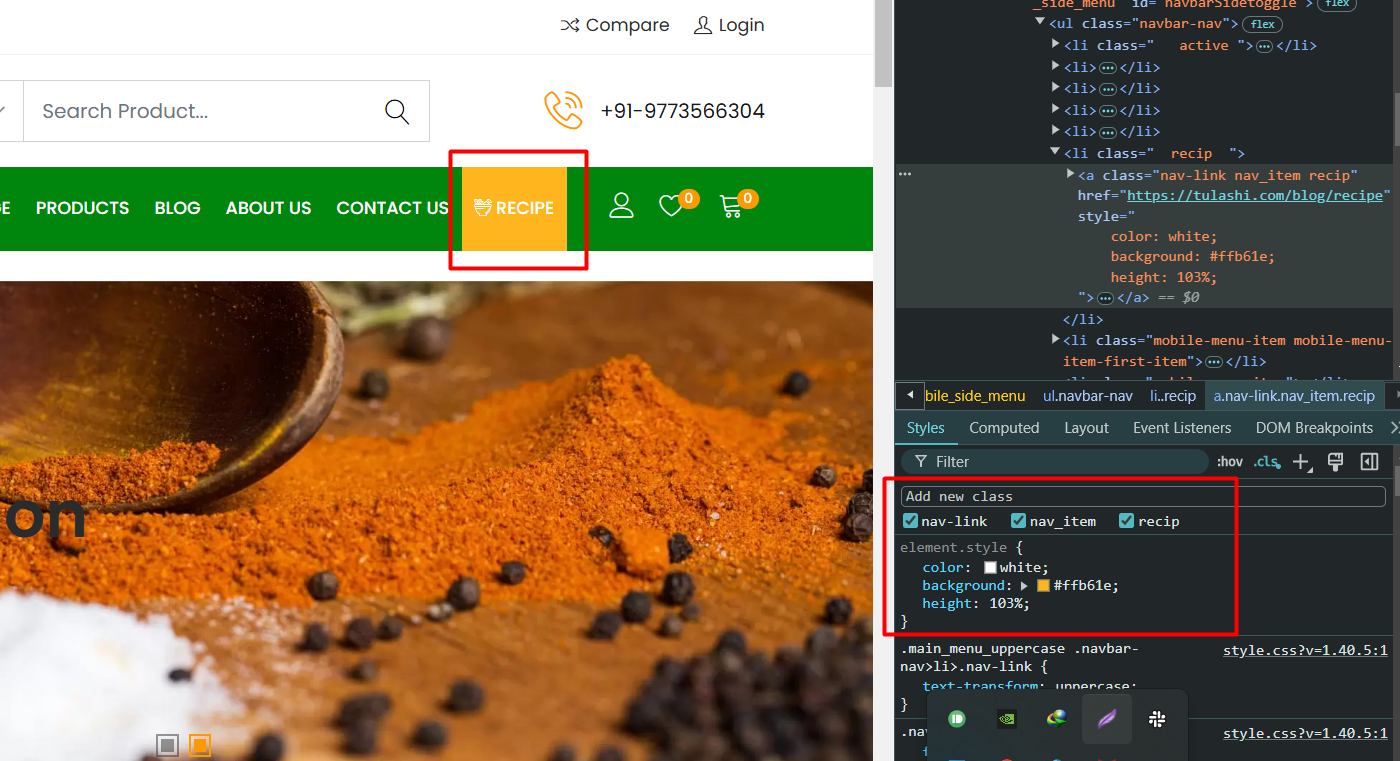This screenshot has width=1400, height=761.
Task: Uncheck the recip class checkbox
Action: pyautogui.click(x=1126, y=521)
